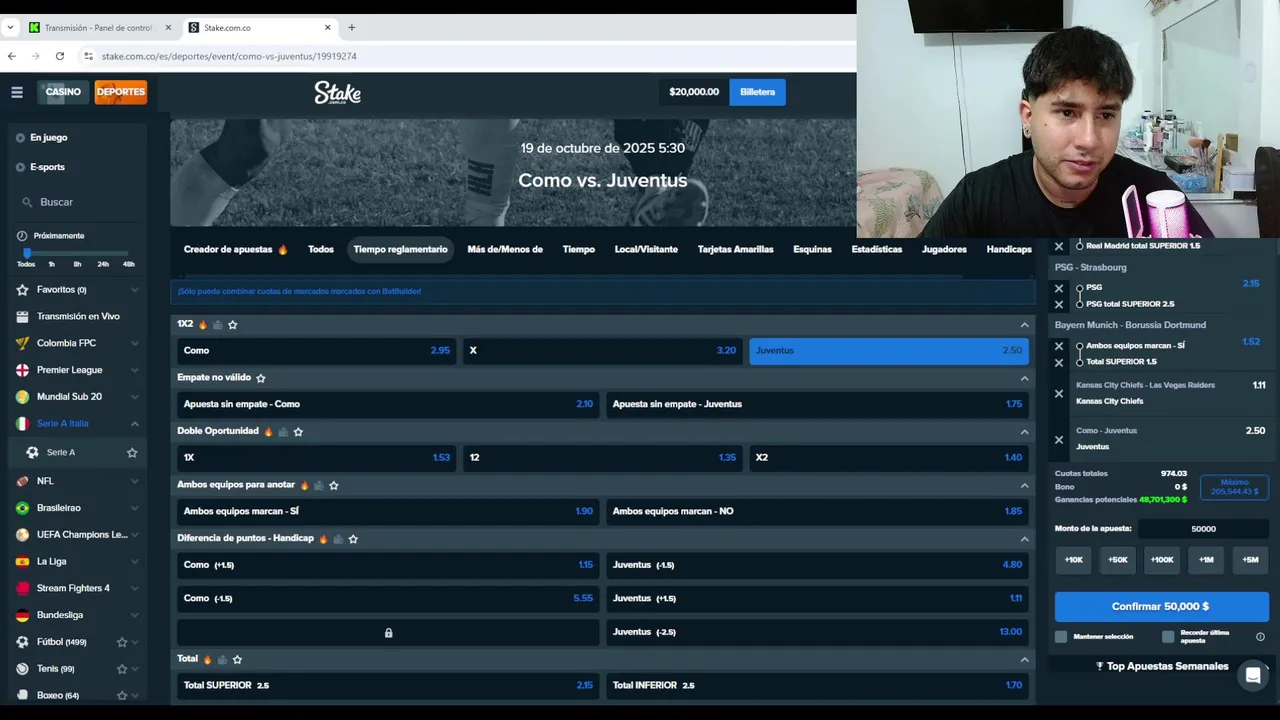The width and height of the screenshot is (1280, 720).
Task: Click the Brasileirao flag icon
Action: (x=22, y=508)
